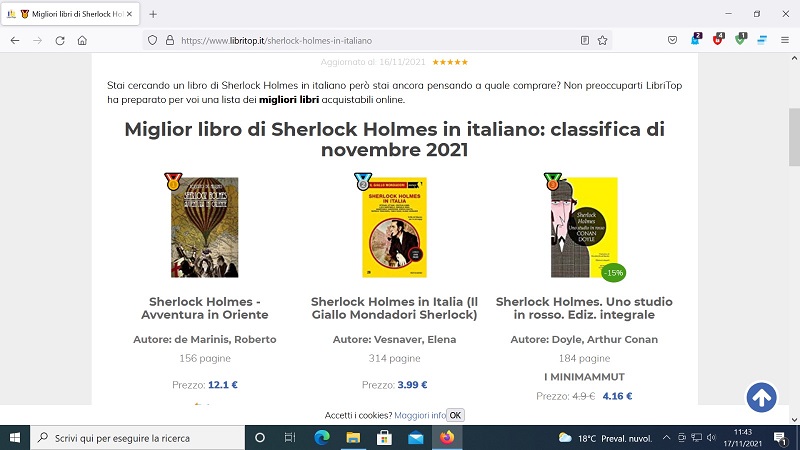Click the Uno studio in rosso cover

point(584,228)
